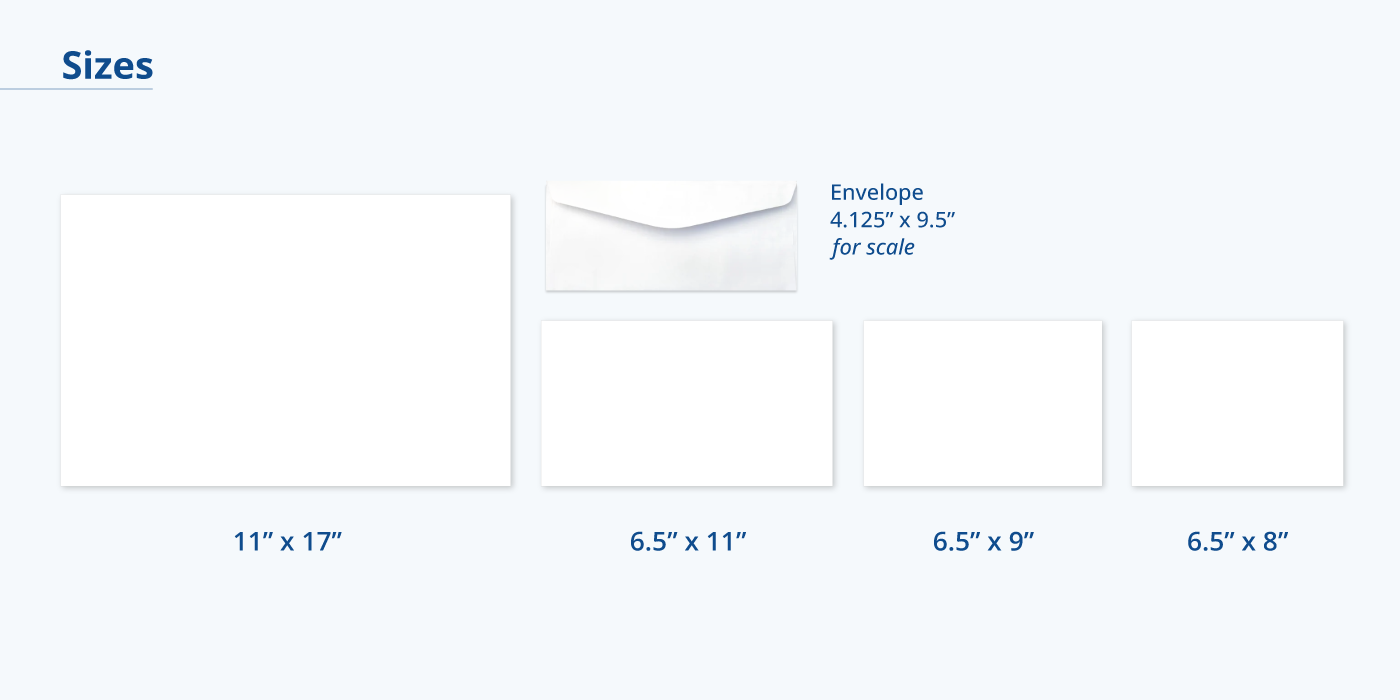This screenshot has height=700, width=1400.
Task: Select the smallest 6.5" x 8" sheet
Action: 1237,403
